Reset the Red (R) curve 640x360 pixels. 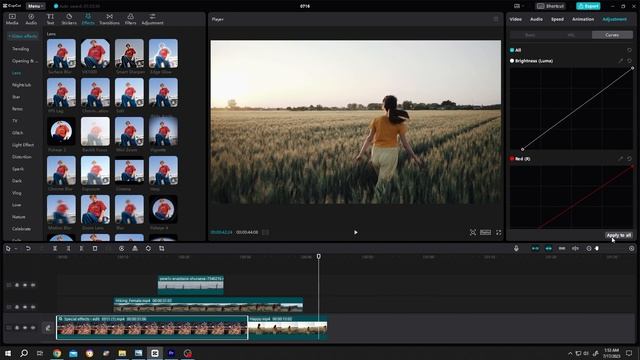coord(629,158)
